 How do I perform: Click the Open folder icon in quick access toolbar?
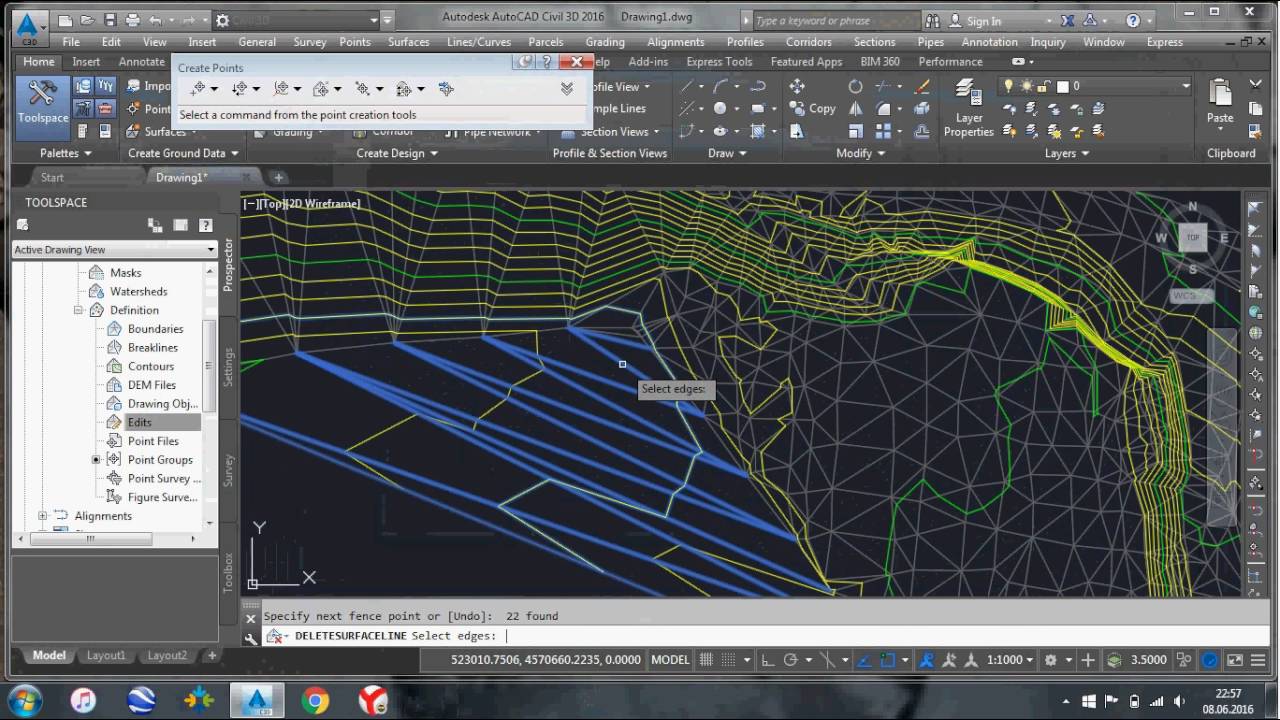point(86,20)
